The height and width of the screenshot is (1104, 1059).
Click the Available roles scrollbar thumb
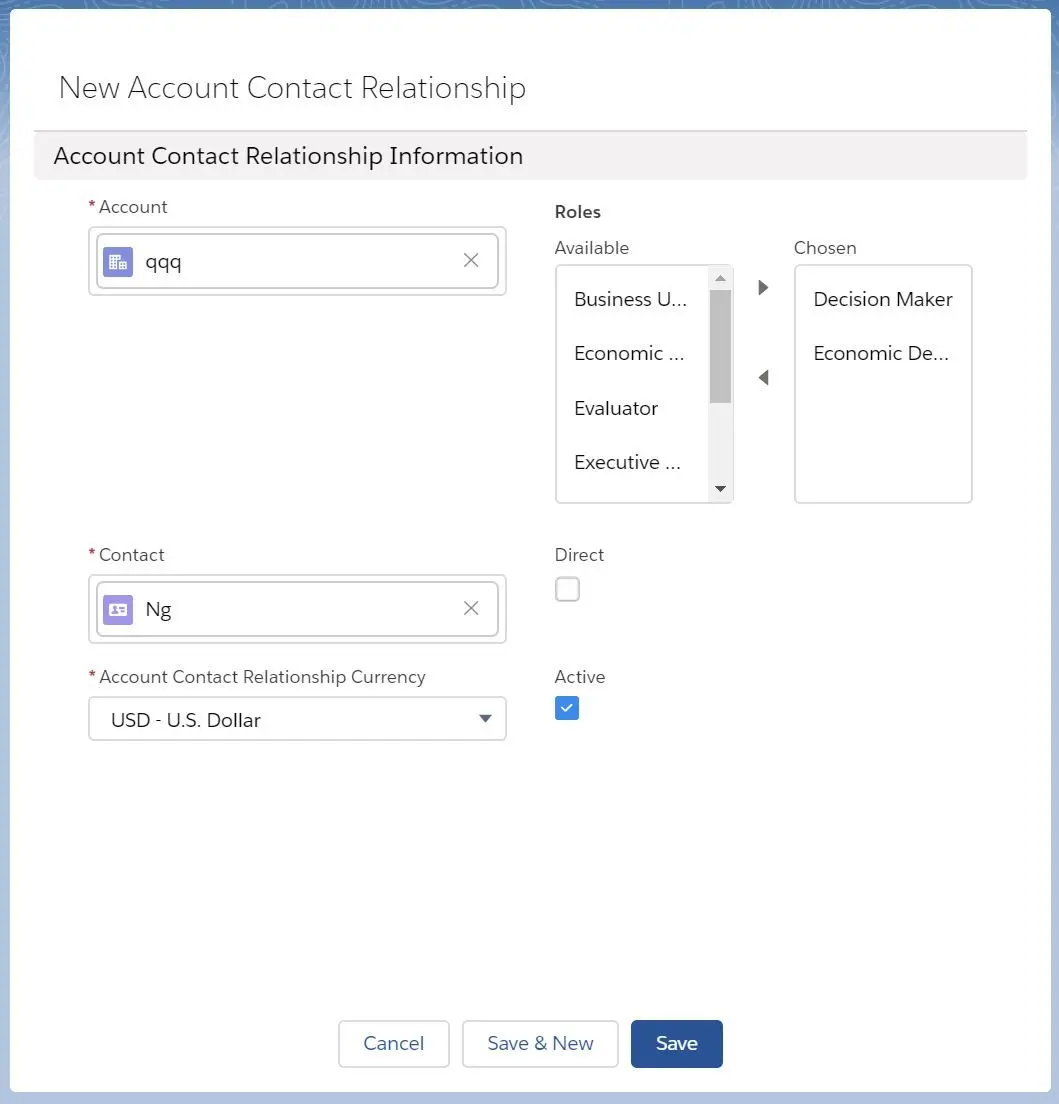coord(720,346)
